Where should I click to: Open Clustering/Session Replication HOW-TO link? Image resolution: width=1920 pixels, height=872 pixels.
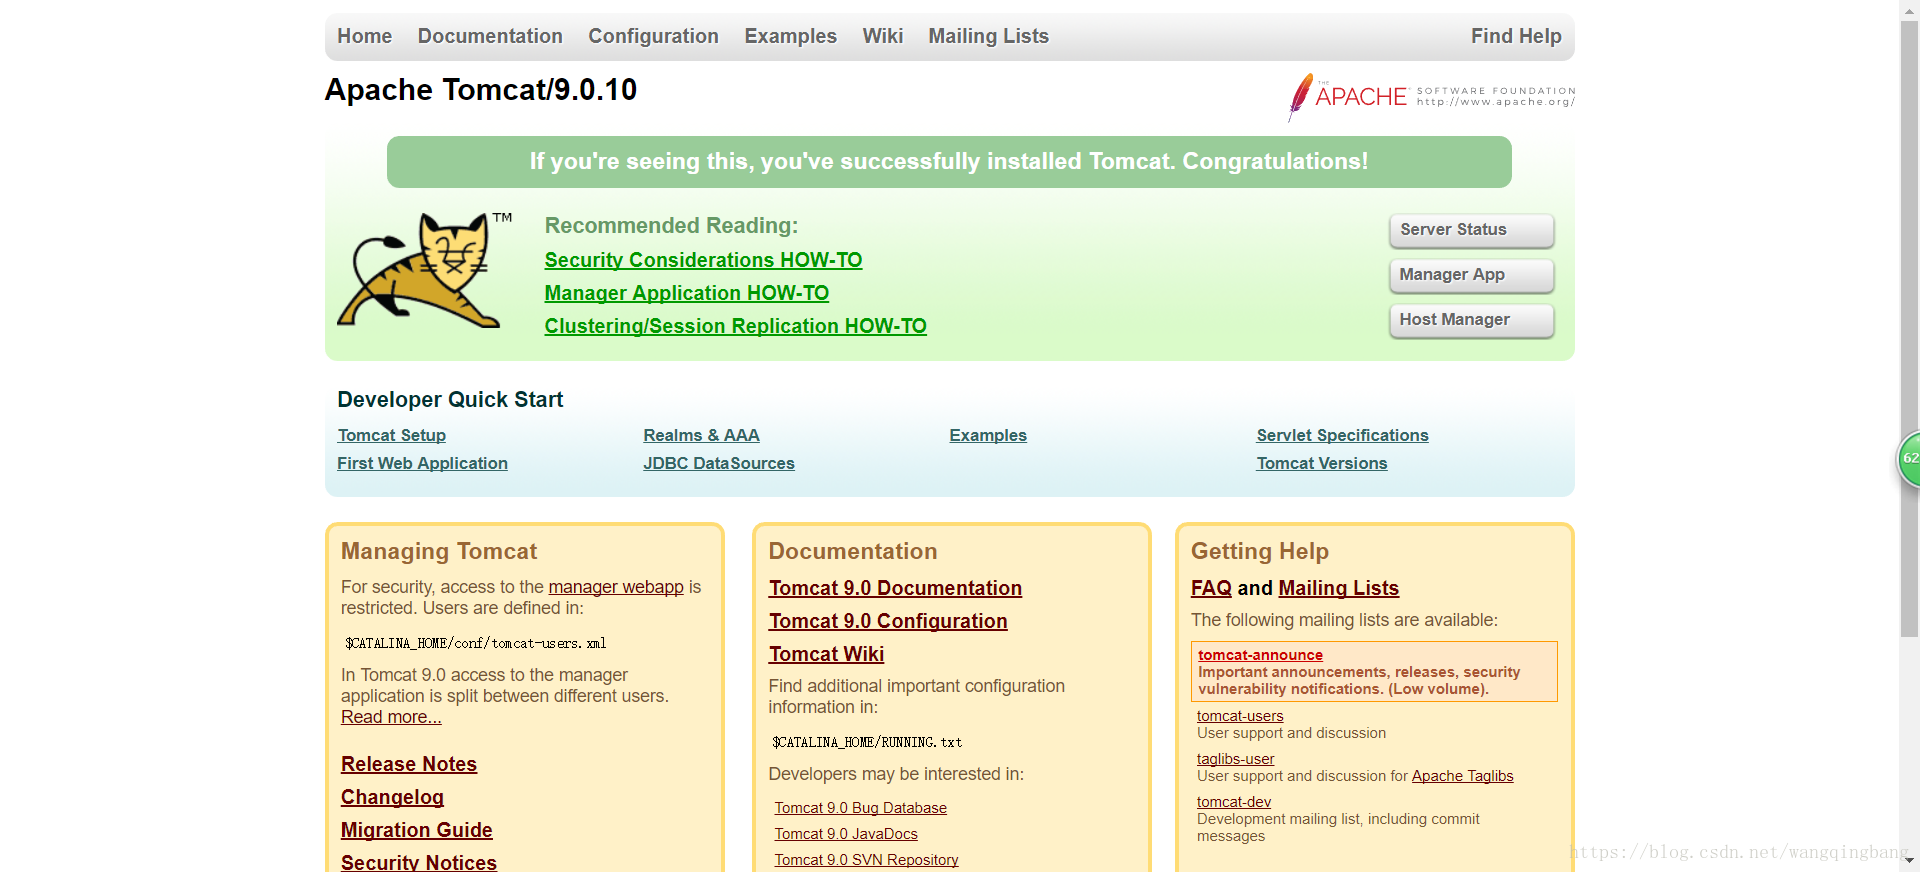[735, 326]
